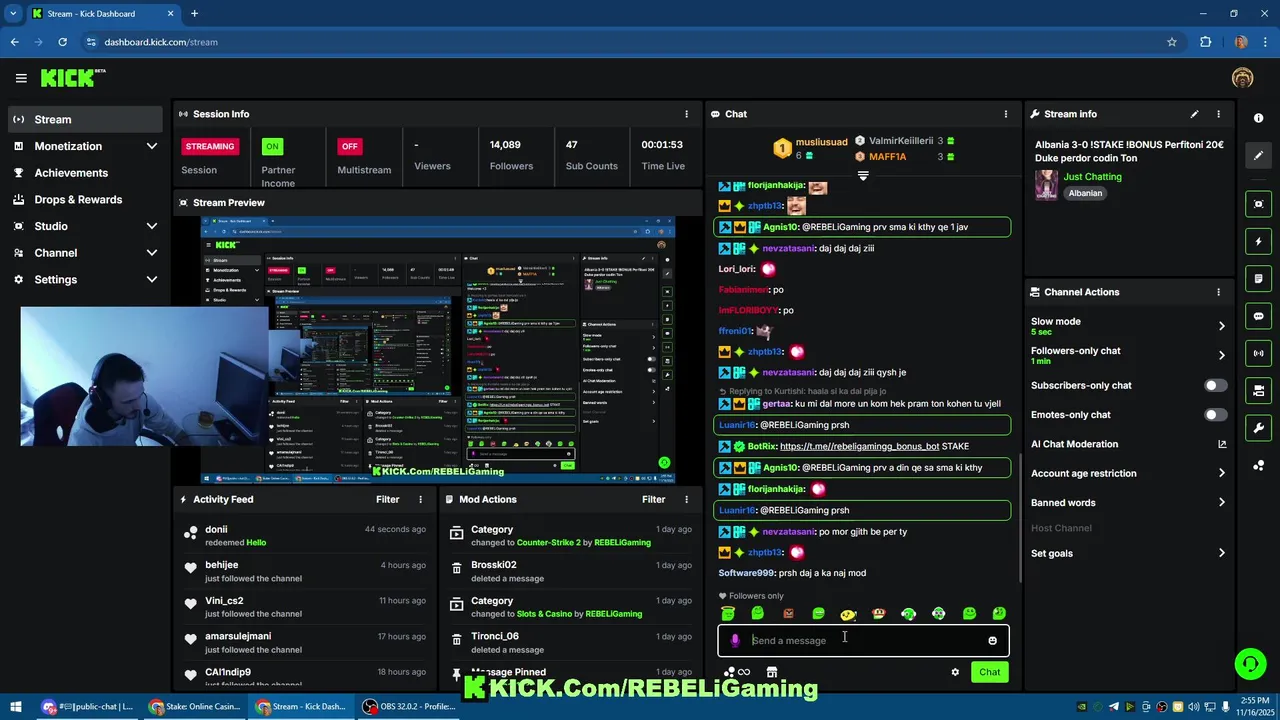Open OBS 32.0.2 in the taskbar
The image size is (1280, 720).
(409, 706)
